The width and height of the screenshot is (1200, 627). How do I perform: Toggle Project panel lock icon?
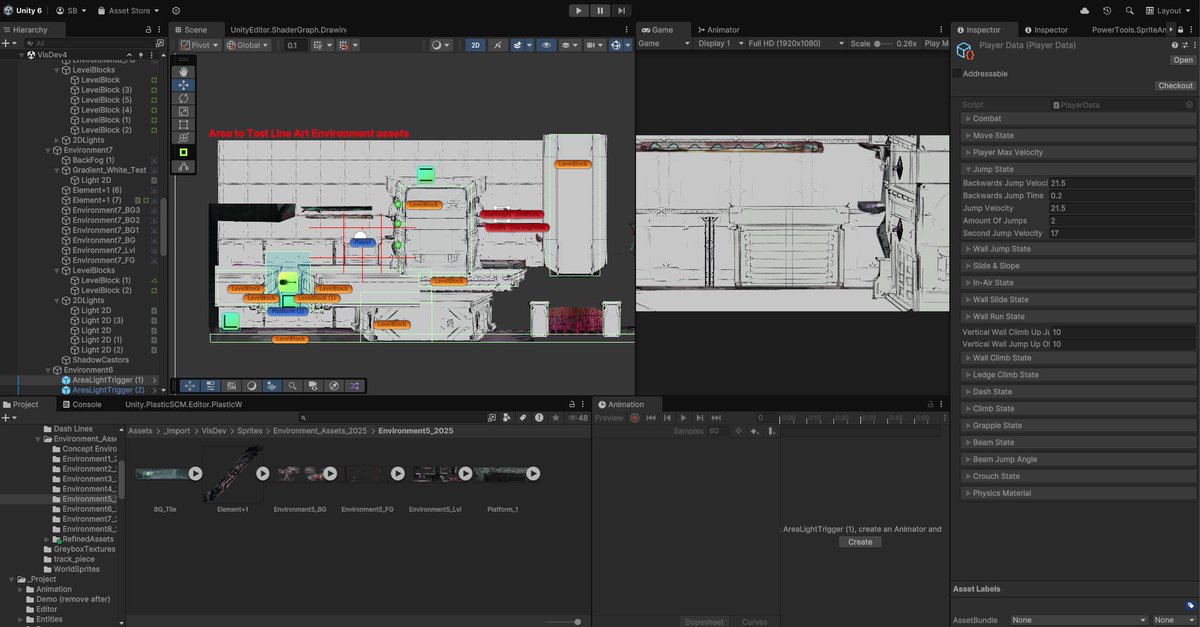571,404
